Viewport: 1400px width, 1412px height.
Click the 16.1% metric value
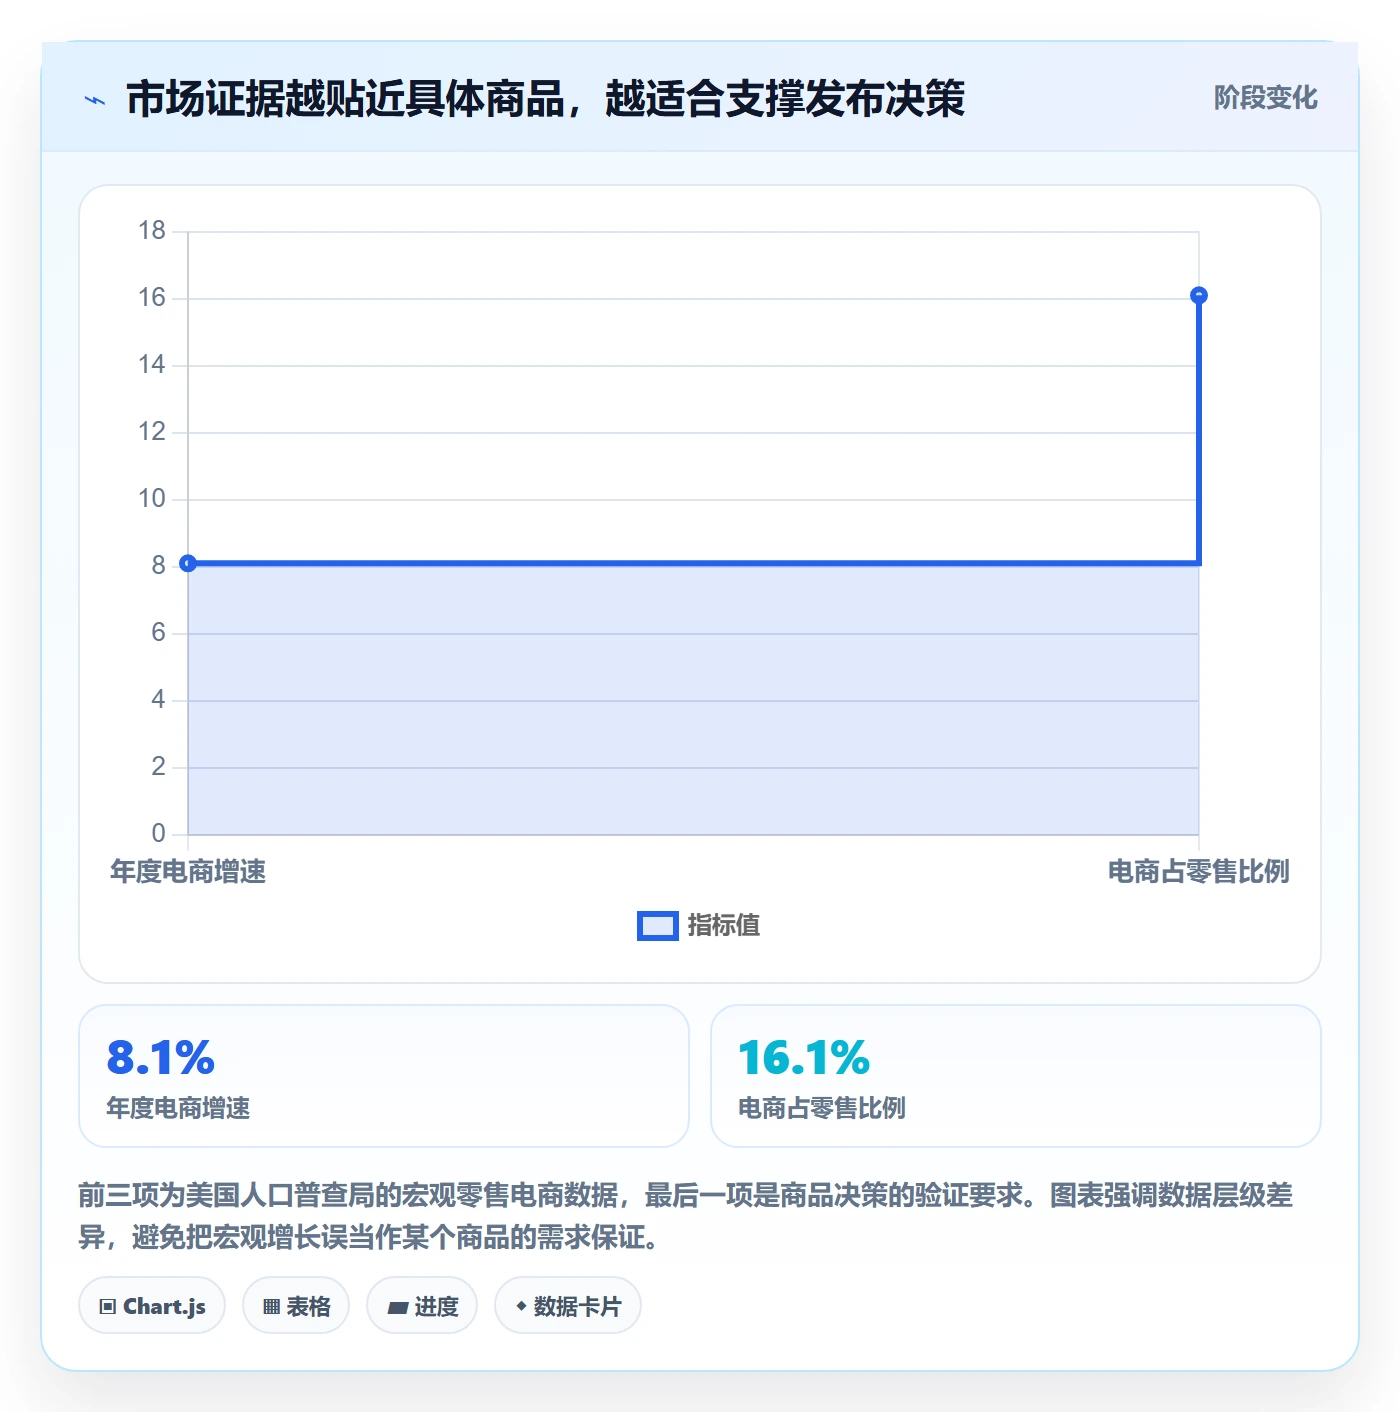pos(804,1058)
